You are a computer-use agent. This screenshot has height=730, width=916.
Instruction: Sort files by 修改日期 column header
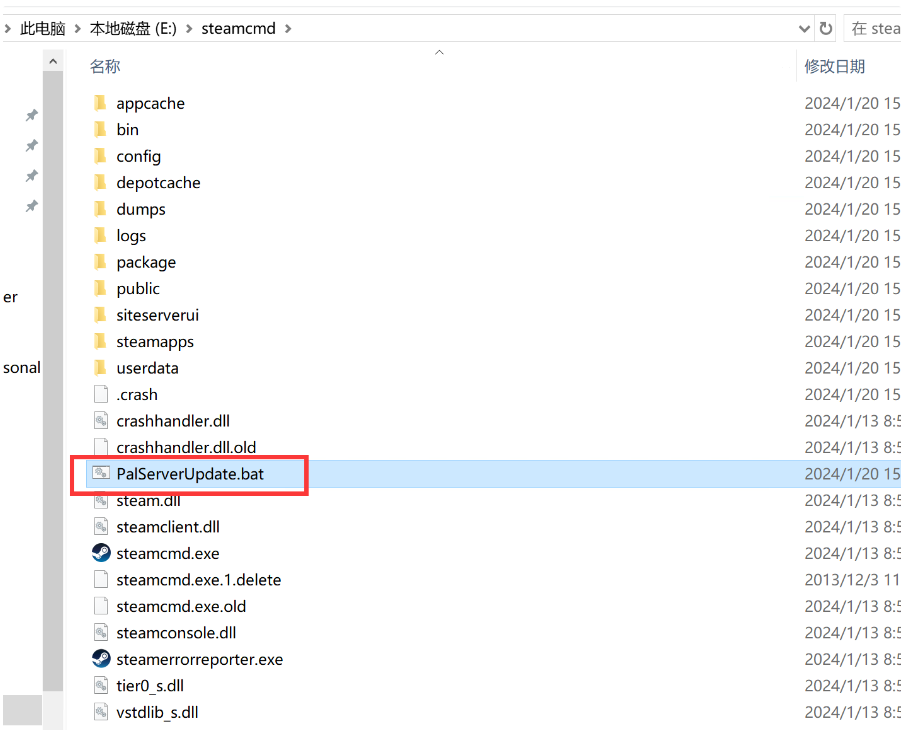coord(834,66)
